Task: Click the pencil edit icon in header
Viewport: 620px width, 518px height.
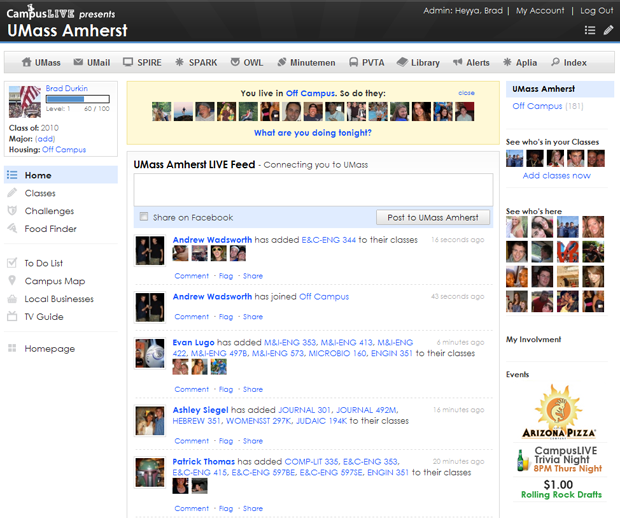Action: pos(608,30)
